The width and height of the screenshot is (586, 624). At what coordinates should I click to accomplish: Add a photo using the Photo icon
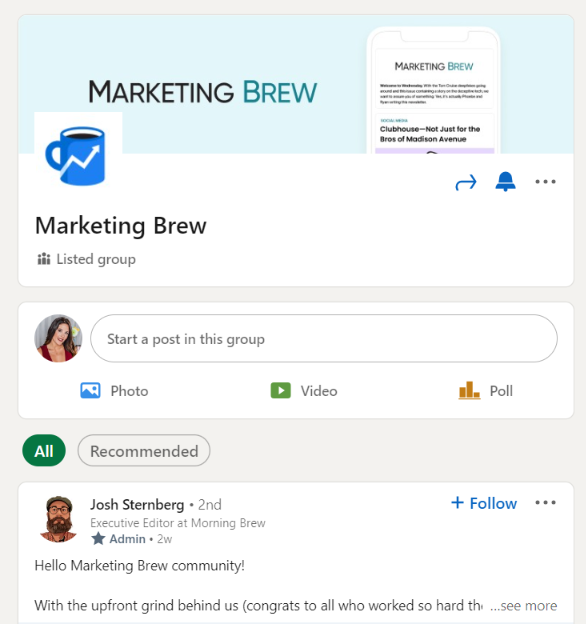(x=90, y=391)
